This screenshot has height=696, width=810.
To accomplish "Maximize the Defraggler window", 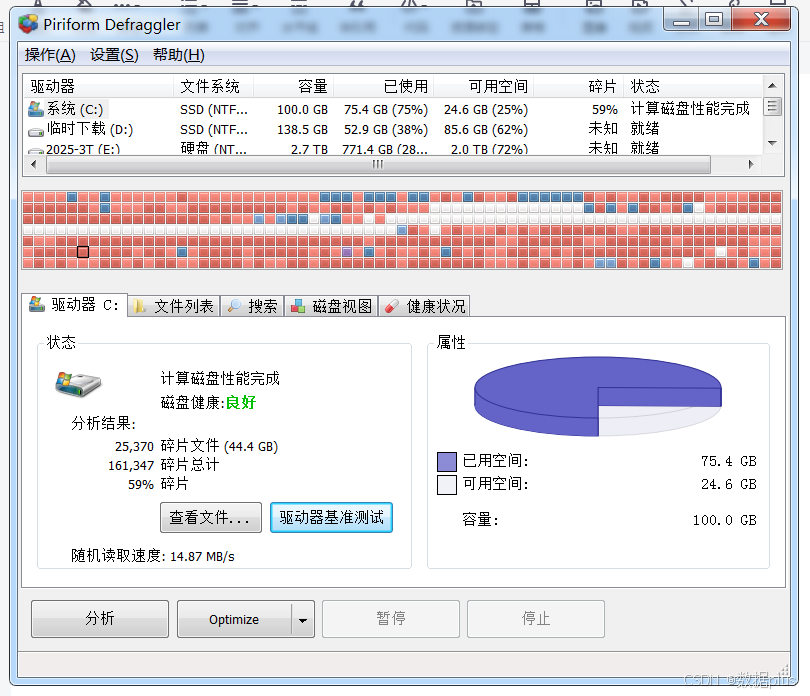I will [x=714, y=20].
